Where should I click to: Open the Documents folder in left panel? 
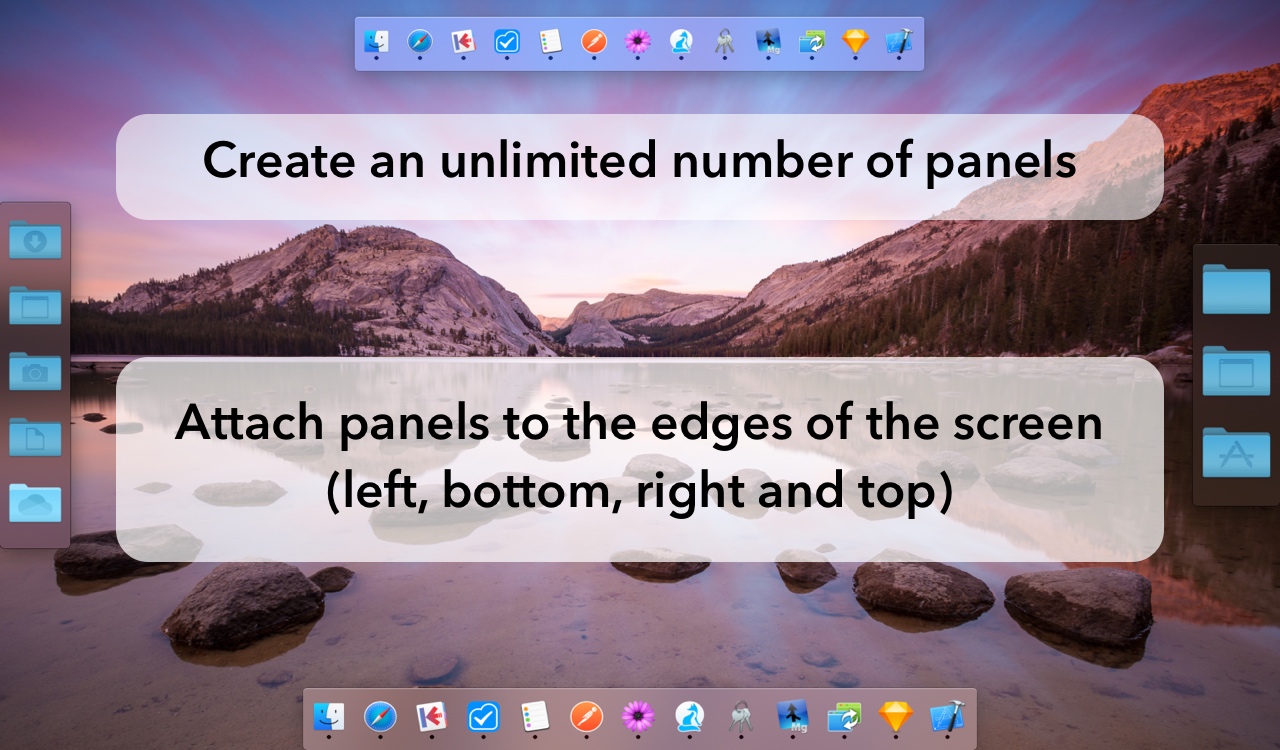(35, 437)
